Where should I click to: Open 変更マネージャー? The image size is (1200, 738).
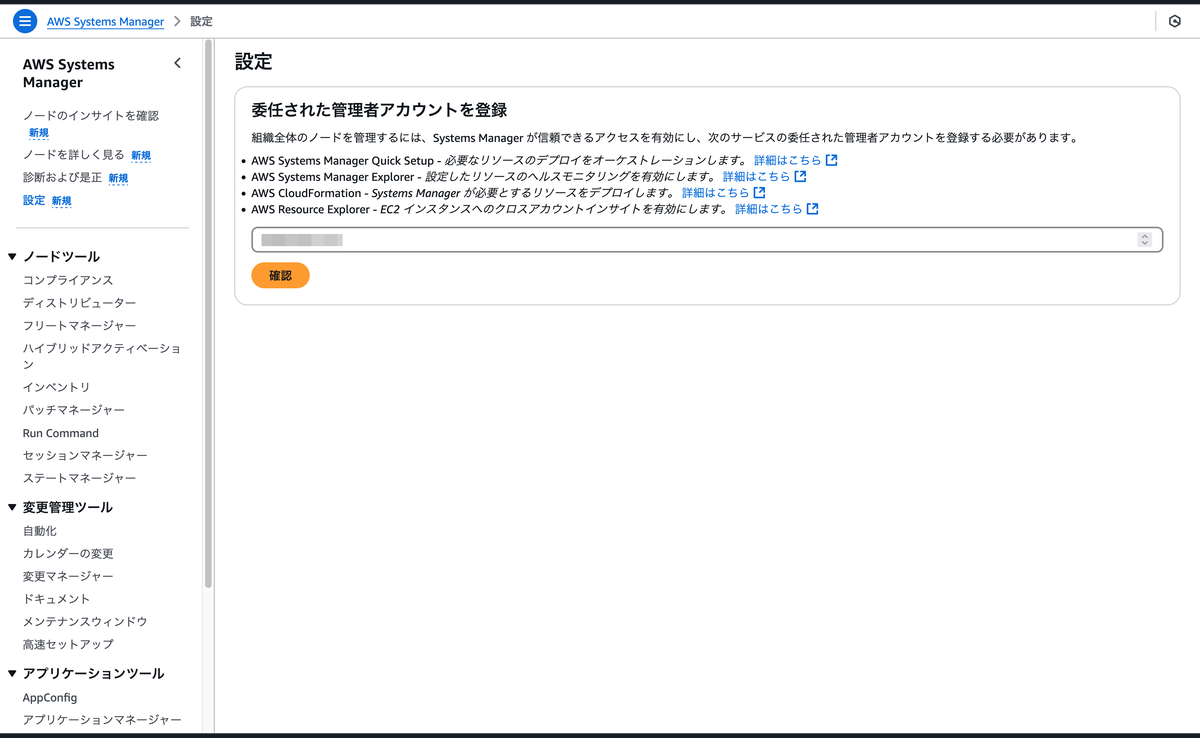68,577
